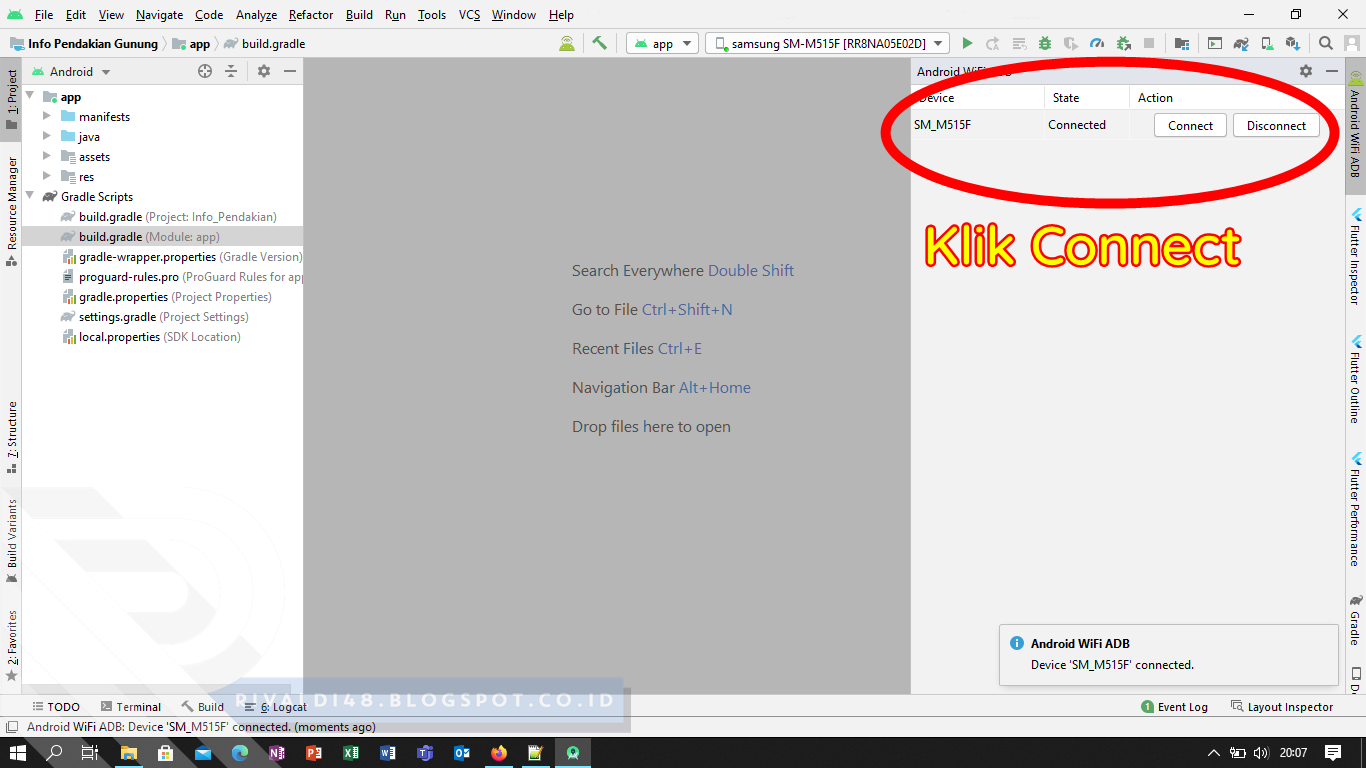The image size is (1366, 768).
Task: Start debugging with the green bug icon
Action: tap(1047, 43)
